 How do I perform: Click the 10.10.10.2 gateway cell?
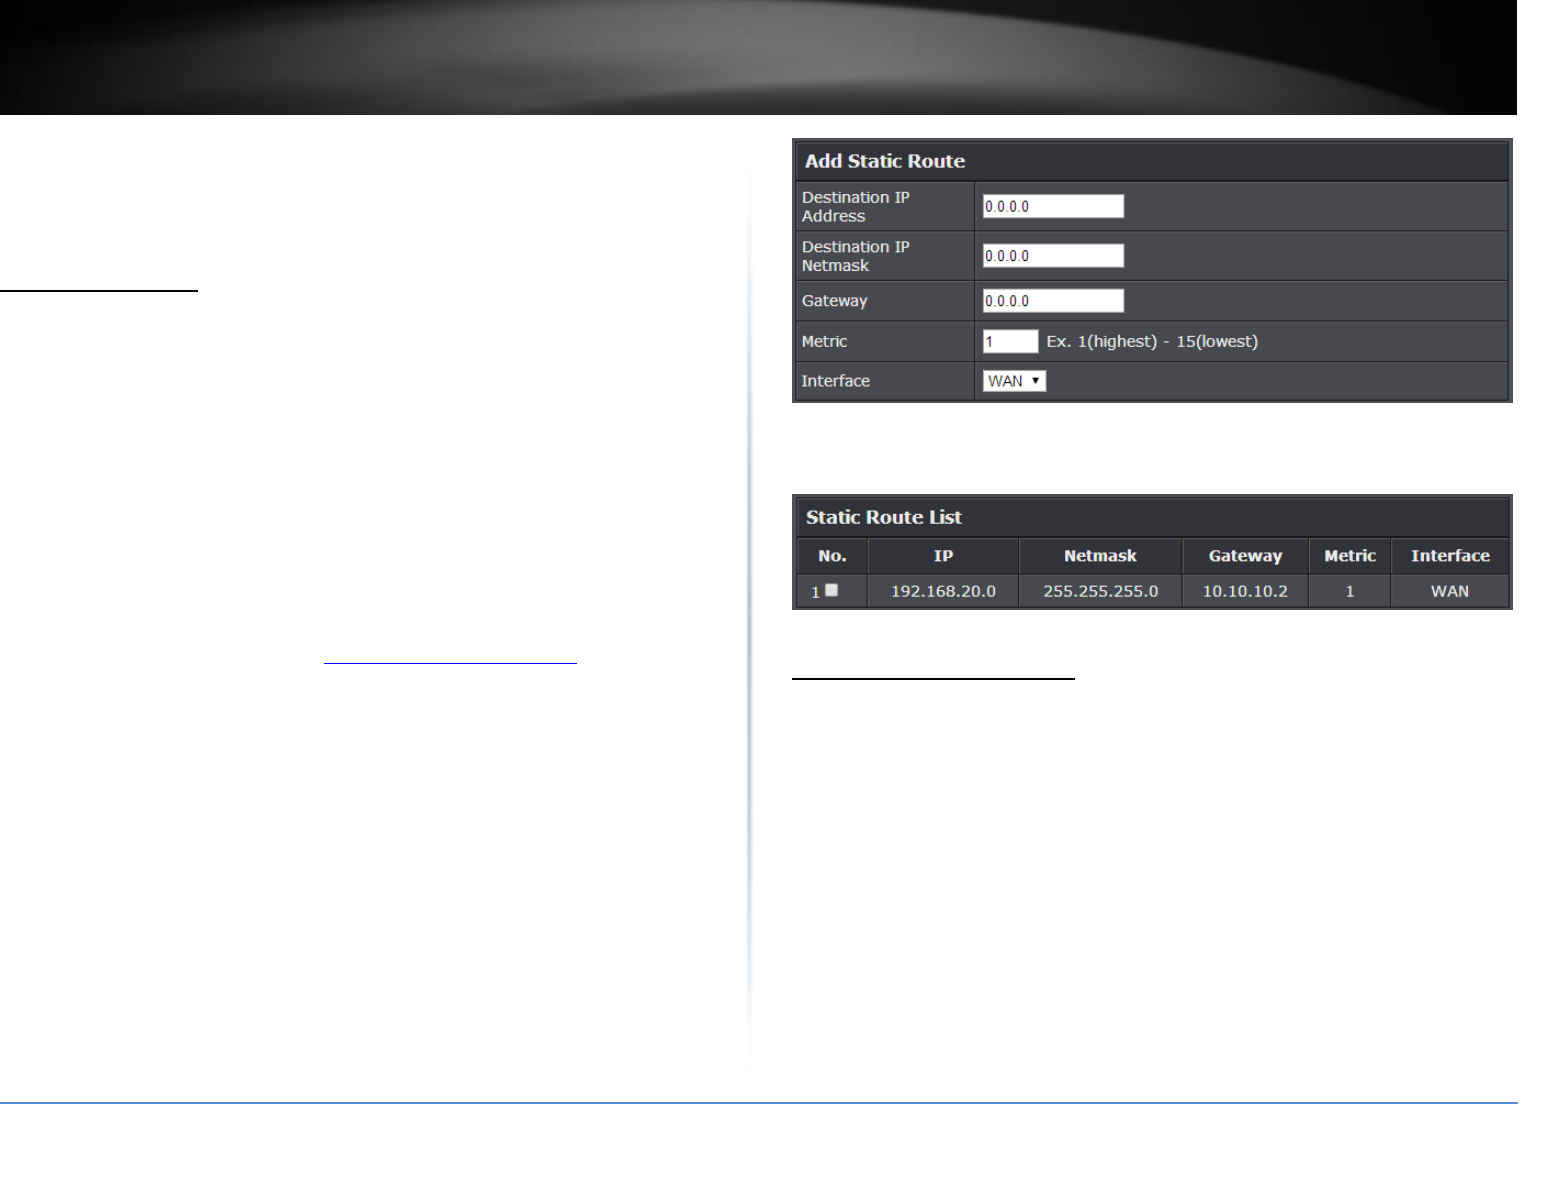(x=1245, y=591)
